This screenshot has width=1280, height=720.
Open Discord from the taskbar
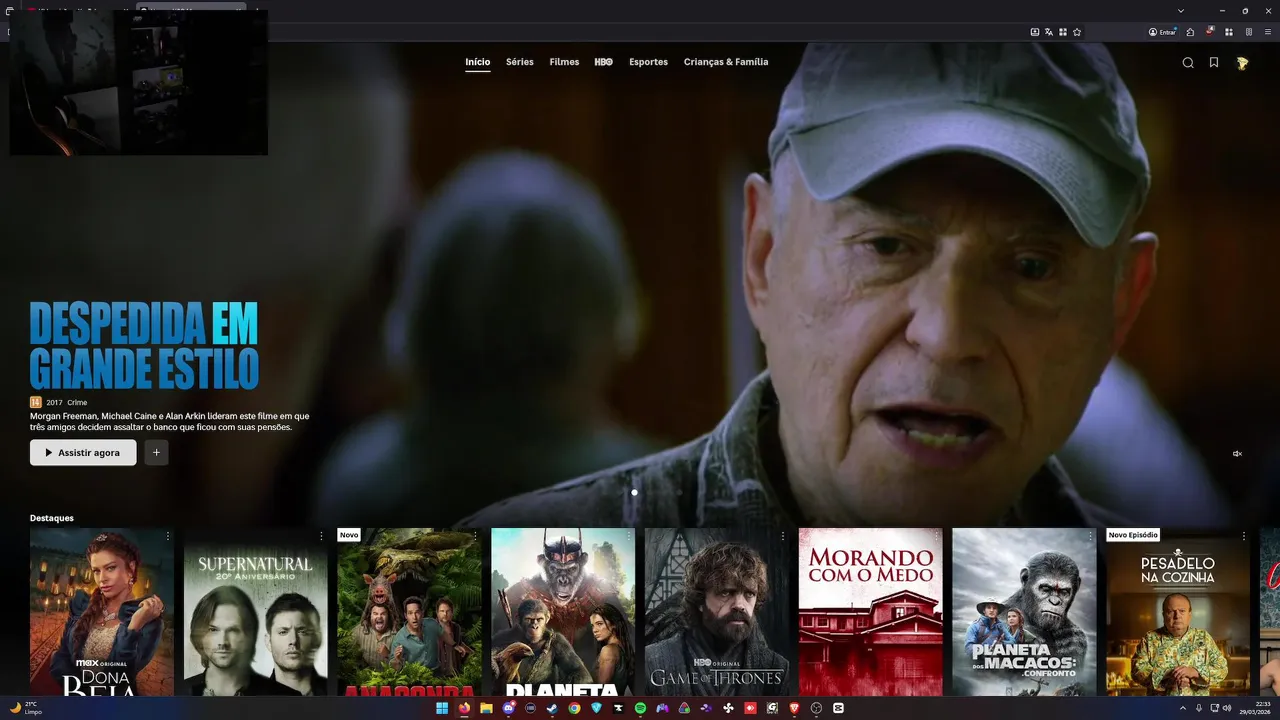tap(508, 708)
